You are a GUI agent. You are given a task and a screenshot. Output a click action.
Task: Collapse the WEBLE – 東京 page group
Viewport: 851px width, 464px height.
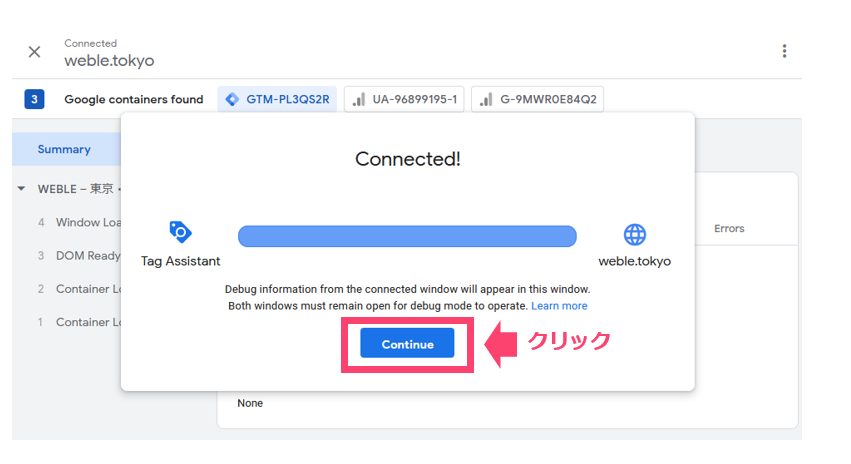click(21, 189)
